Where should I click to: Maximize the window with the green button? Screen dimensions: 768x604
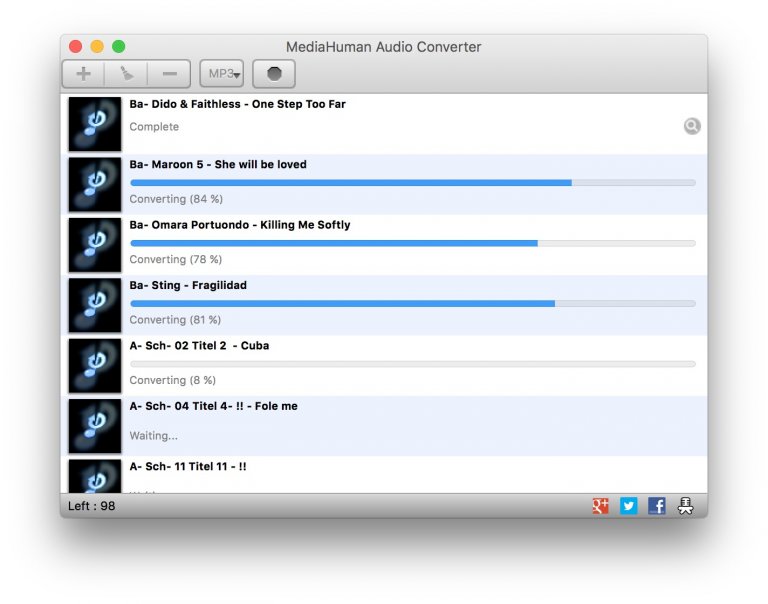(x=119, y=47)
